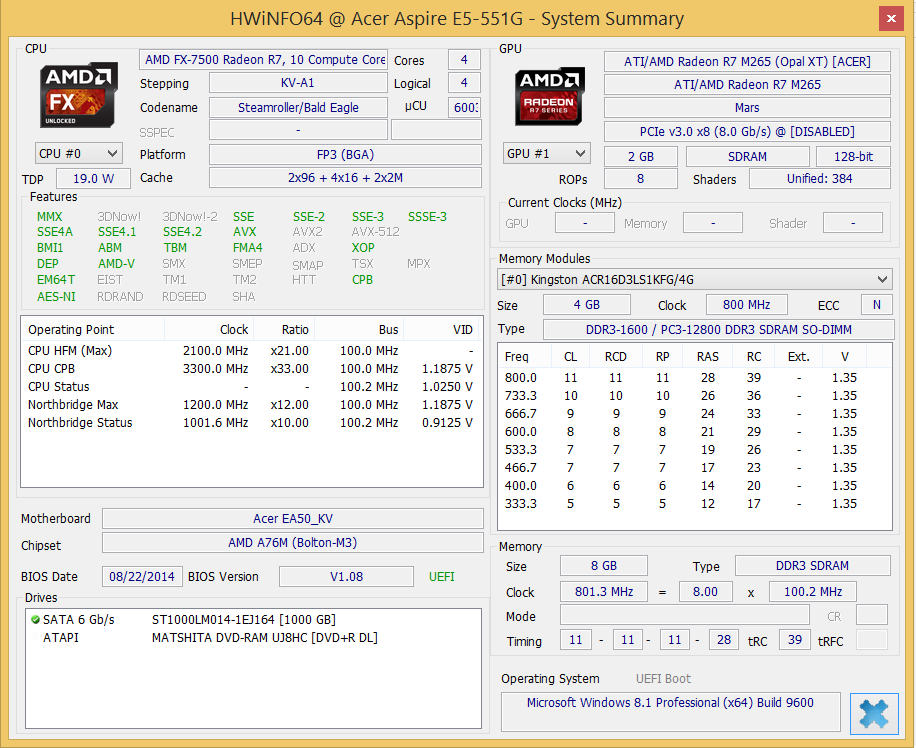Click the DDR3-1600 / PC3-12800 type field
916x748 pixels.
tap(719, 330)
